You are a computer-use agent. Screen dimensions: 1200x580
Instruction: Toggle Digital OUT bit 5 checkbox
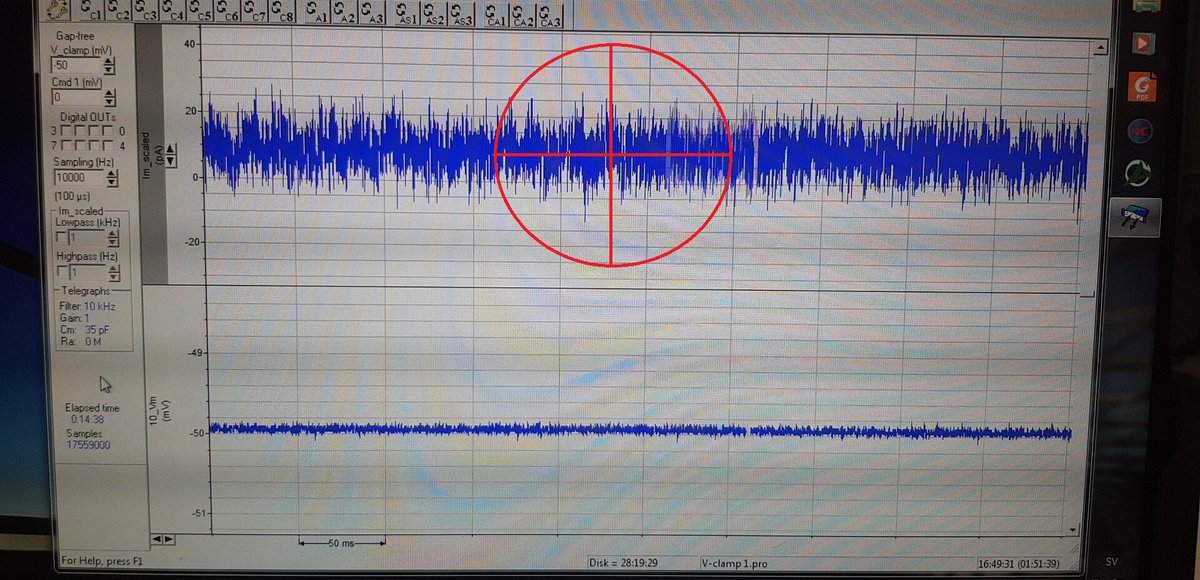click(96, 146)
